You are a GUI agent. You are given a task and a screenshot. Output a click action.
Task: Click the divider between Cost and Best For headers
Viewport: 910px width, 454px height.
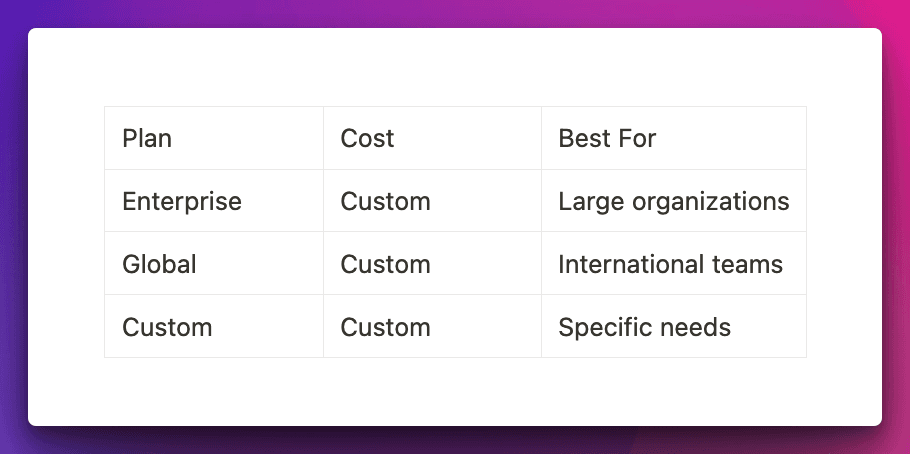click(x=541, y=138)
